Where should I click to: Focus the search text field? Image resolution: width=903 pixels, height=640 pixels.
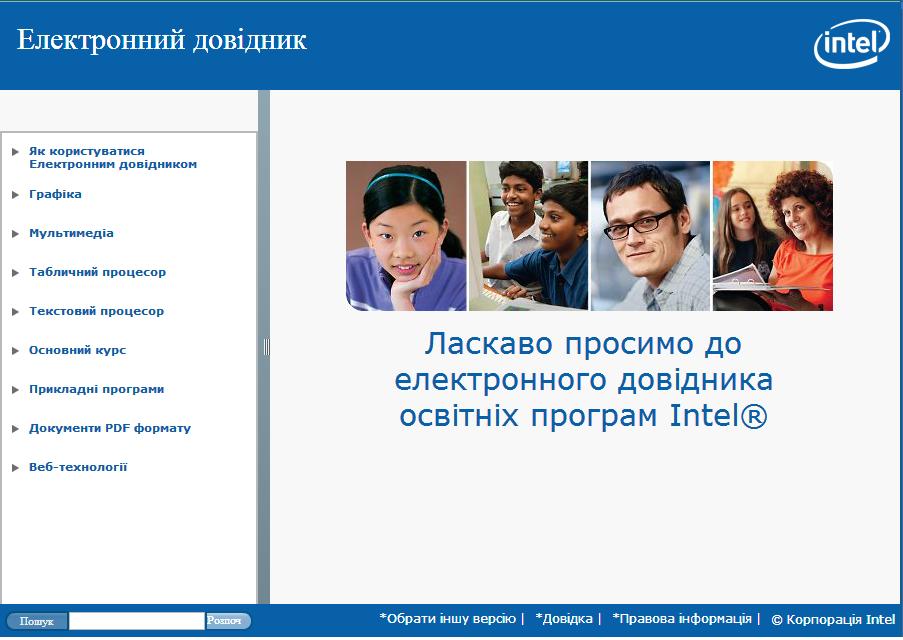tap(136, 621)
